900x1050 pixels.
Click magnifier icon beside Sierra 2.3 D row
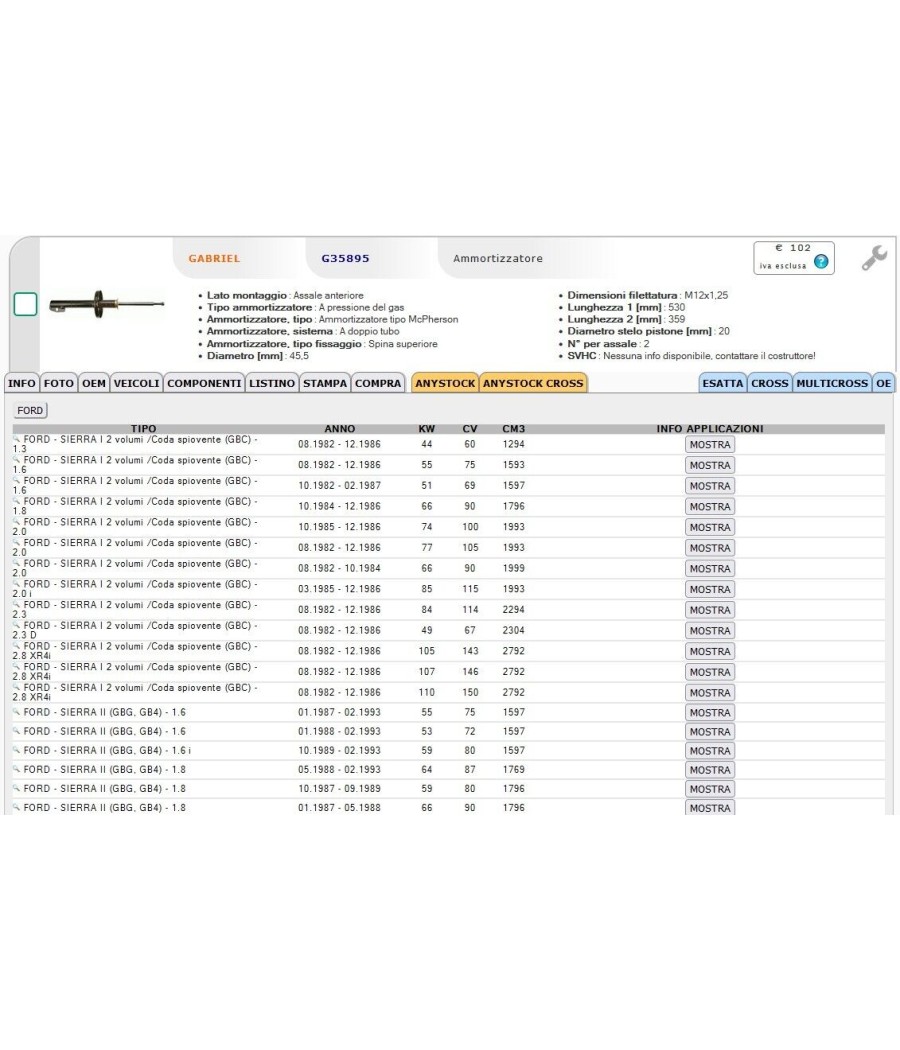pyautogui.click(x=17, y=625)
